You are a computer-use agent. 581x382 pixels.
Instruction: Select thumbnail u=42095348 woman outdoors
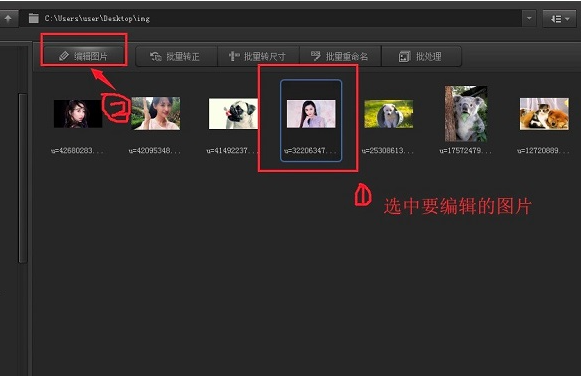[x=156, y=113]
